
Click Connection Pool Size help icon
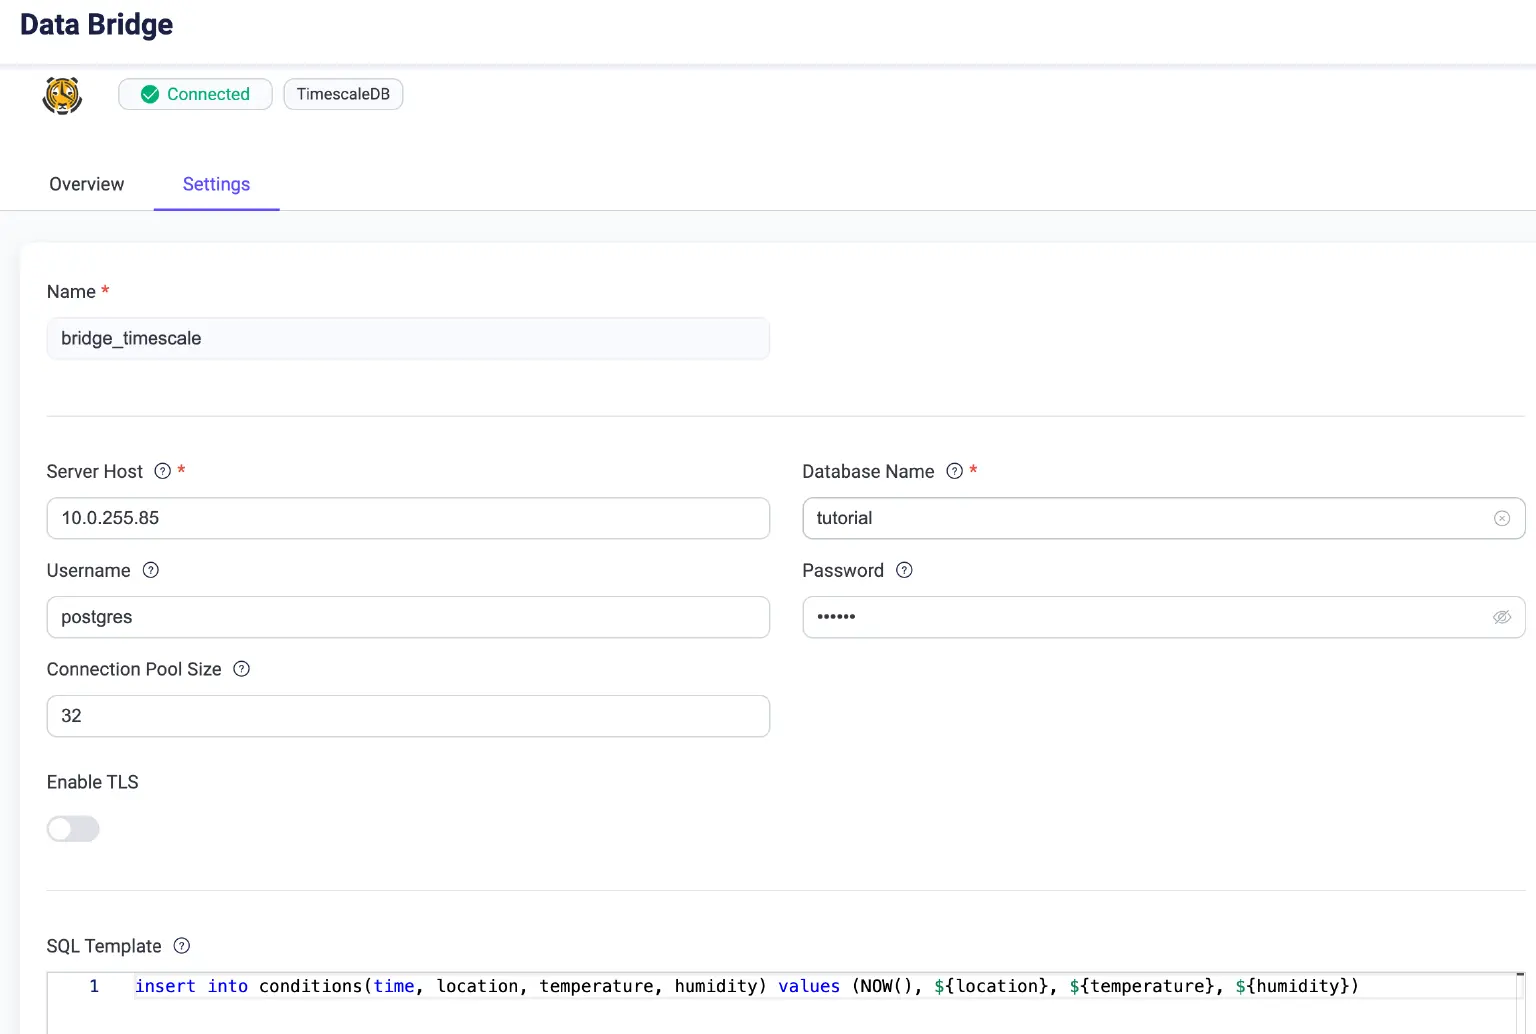tap(241, 669)
